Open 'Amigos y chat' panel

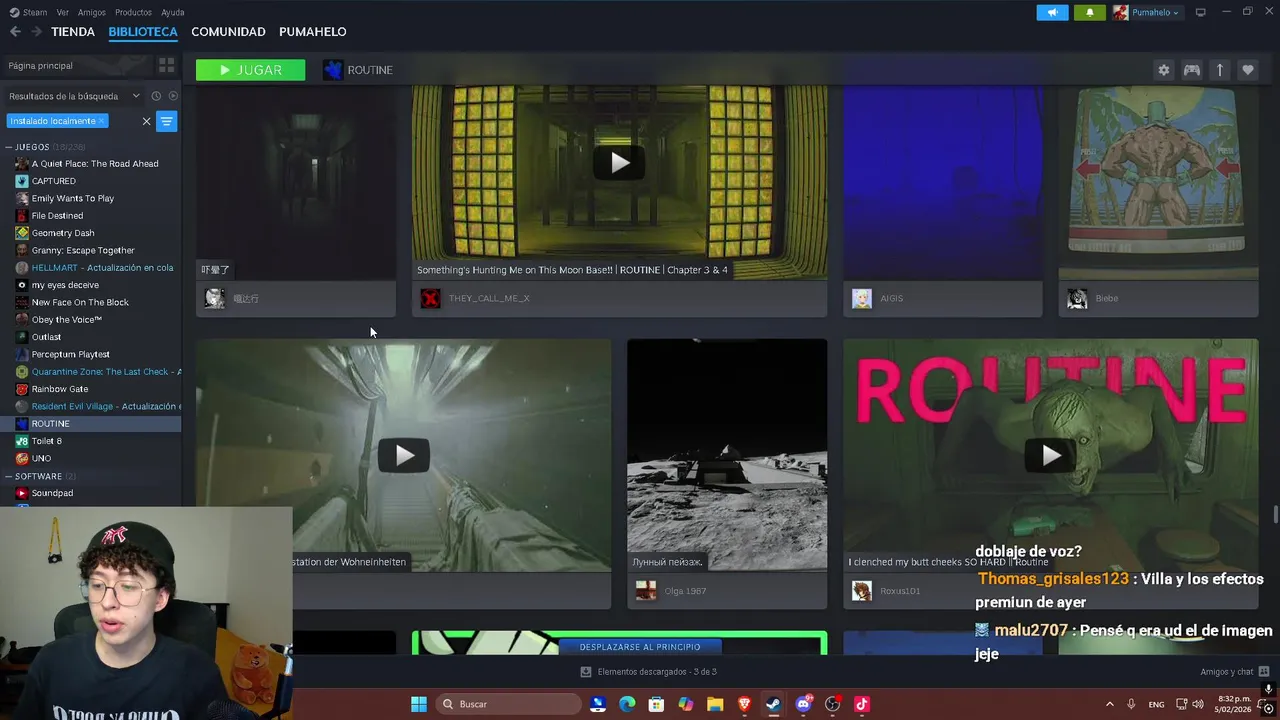[1234, 672]
